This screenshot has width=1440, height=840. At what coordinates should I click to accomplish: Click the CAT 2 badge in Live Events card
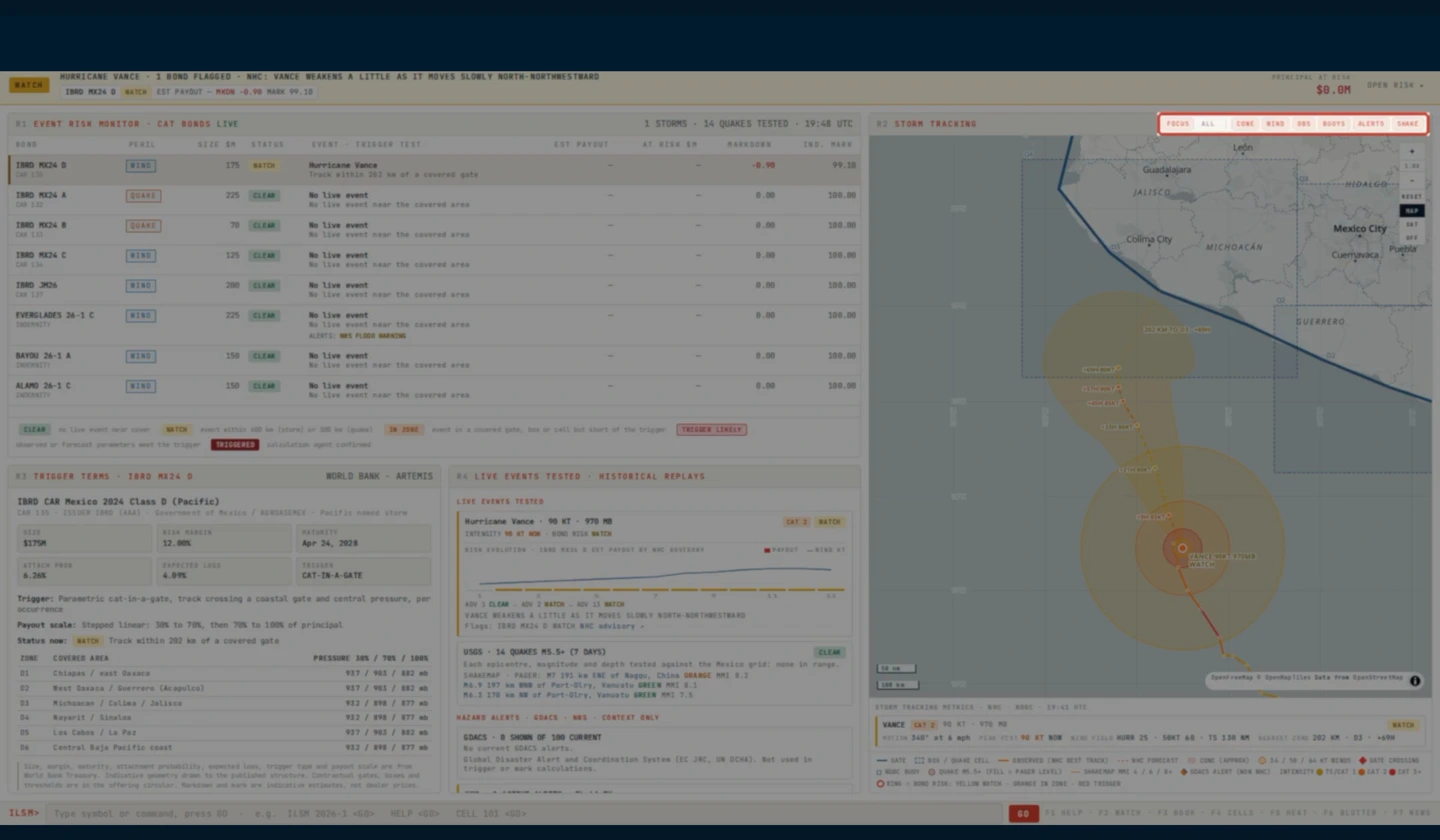pyautogui.click(x=795, y=522)
